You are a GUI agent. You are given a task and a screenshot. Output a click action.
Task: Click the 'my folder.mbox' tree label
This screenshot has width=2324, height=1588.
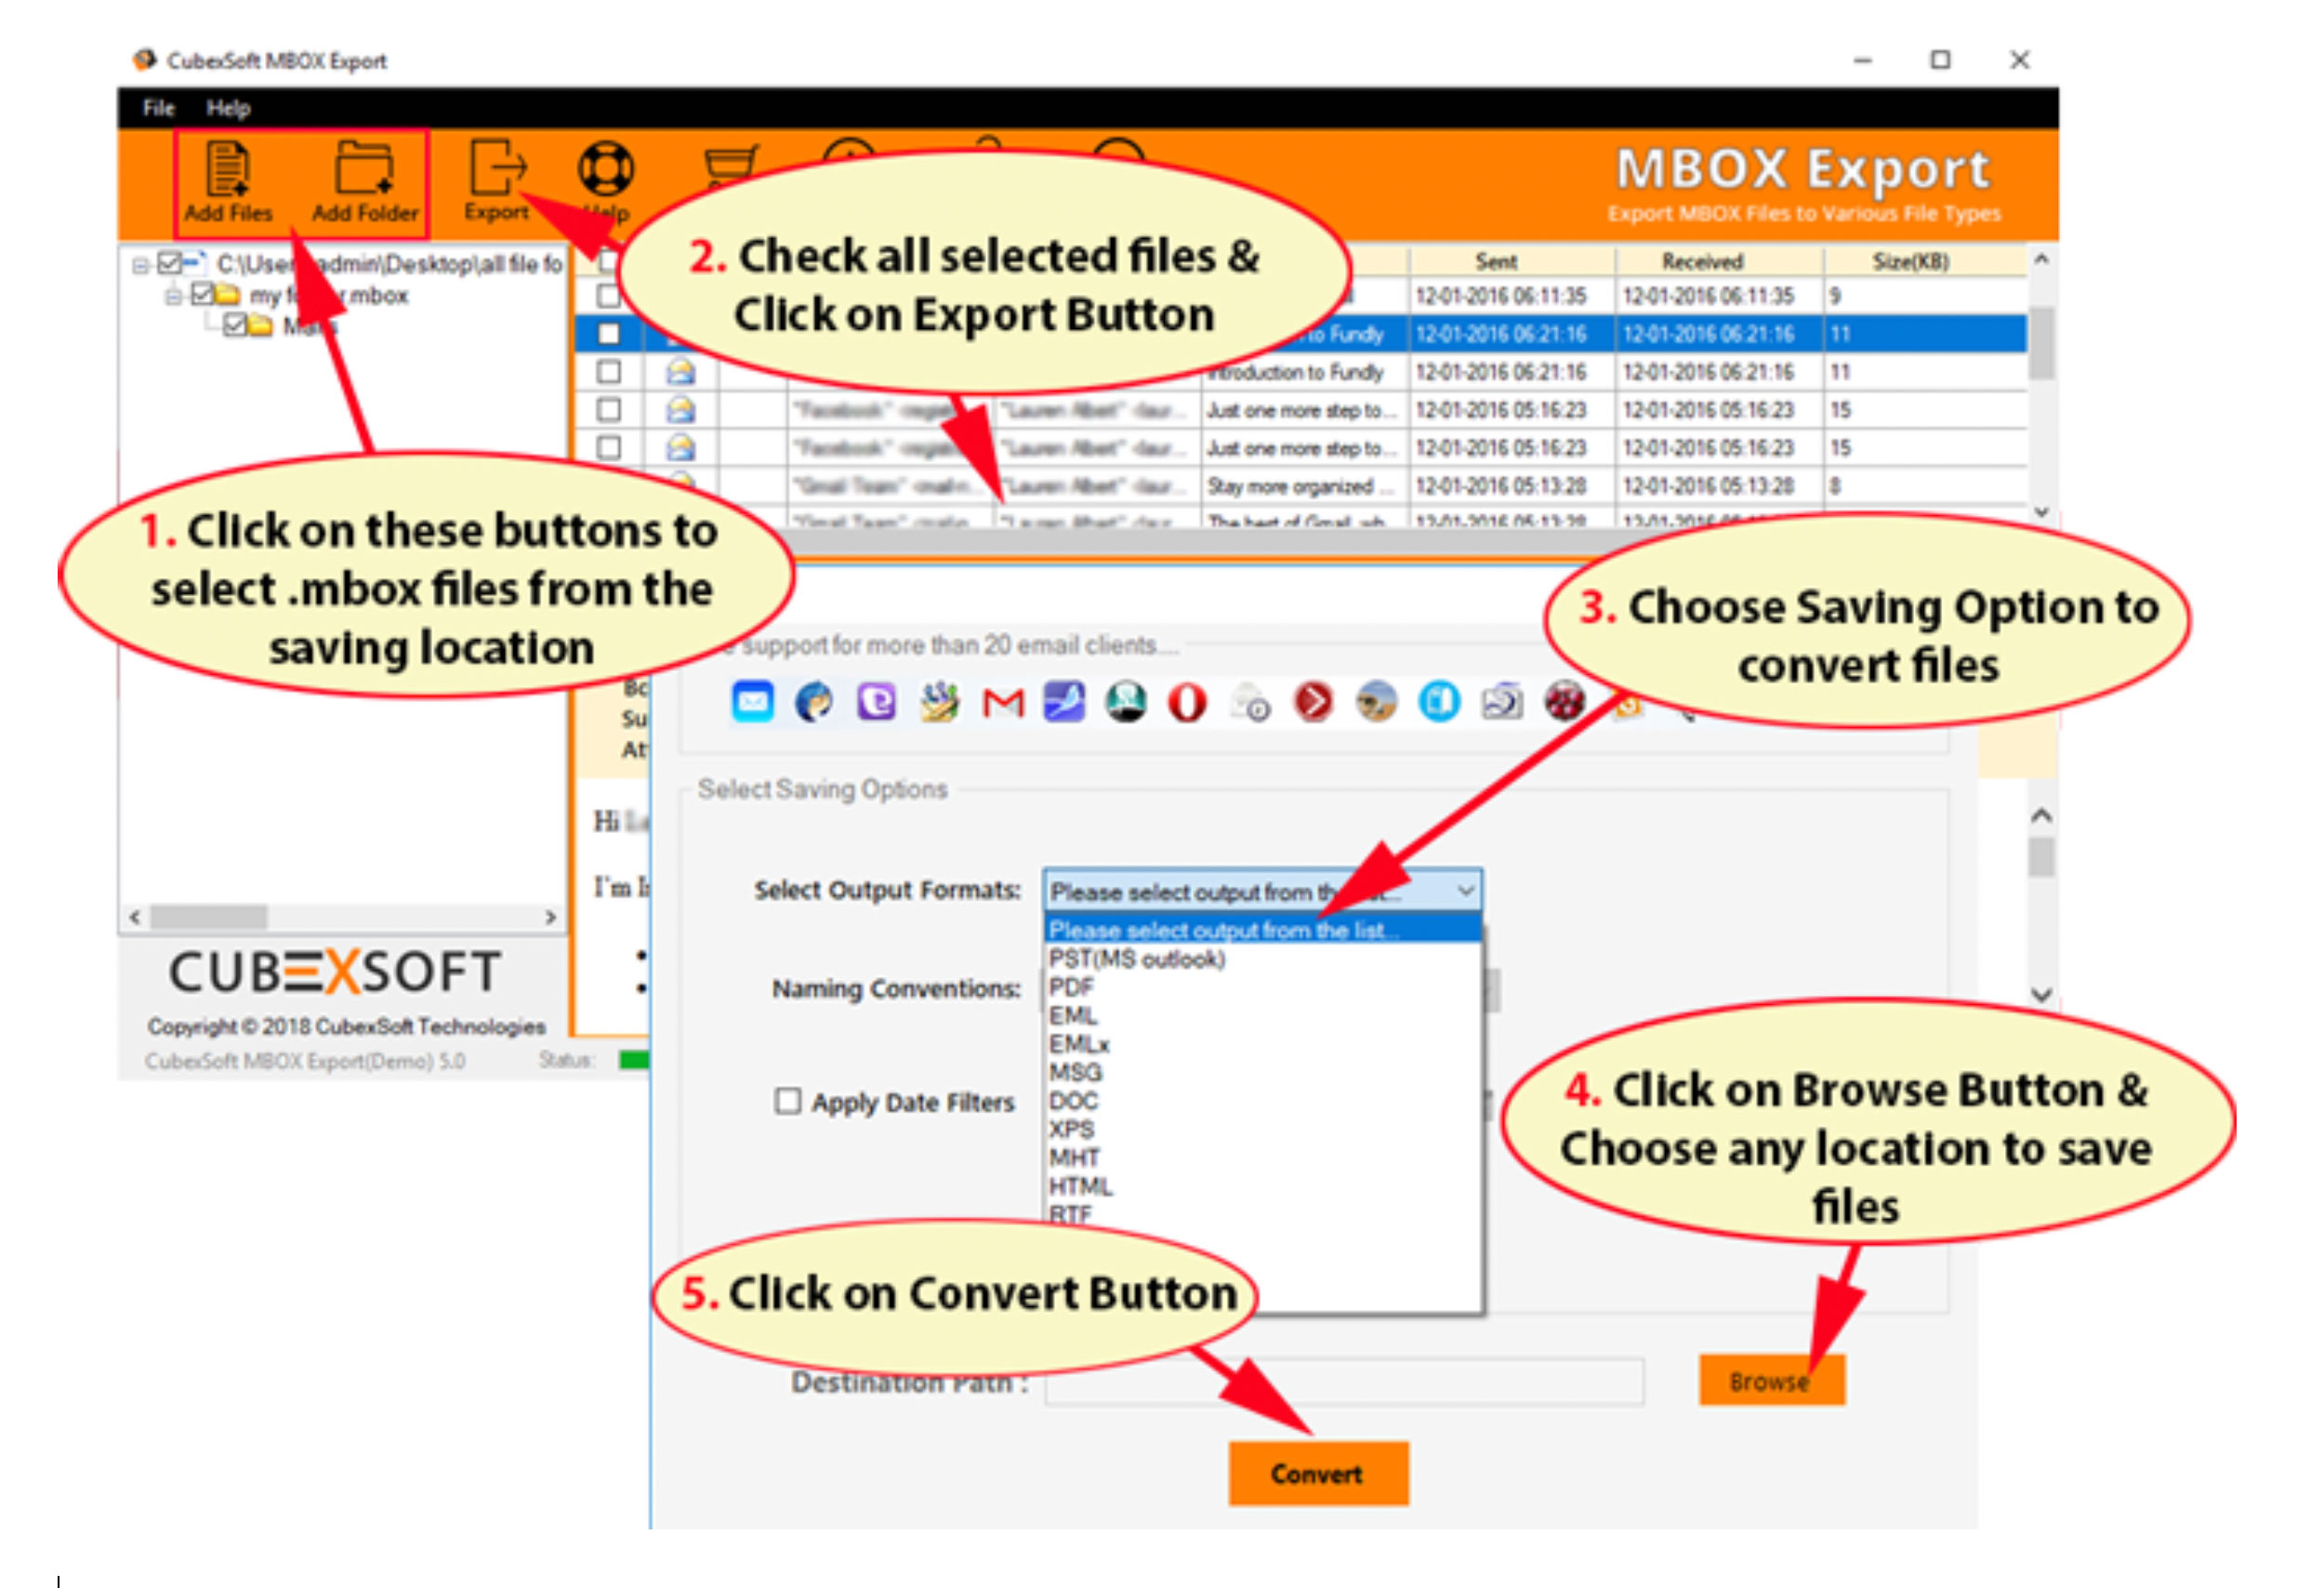click(x=329, y=295)
